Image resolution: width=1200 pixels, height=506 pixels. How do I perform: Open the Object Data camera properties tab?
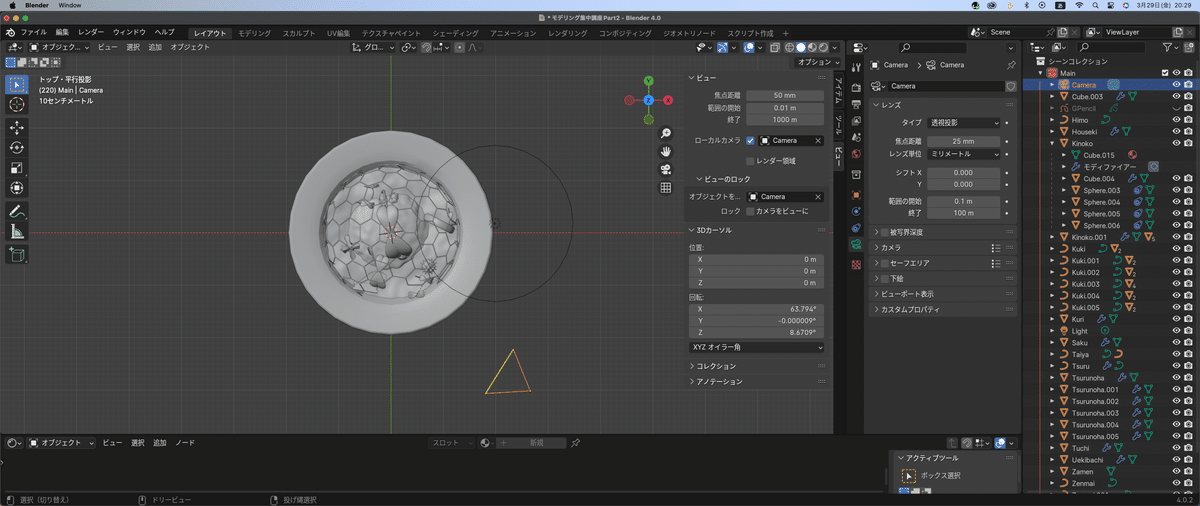(856, 244)
